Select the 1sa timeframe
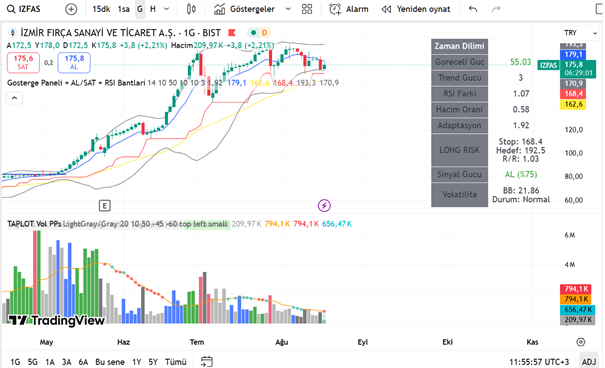 (x=123, y=9)
